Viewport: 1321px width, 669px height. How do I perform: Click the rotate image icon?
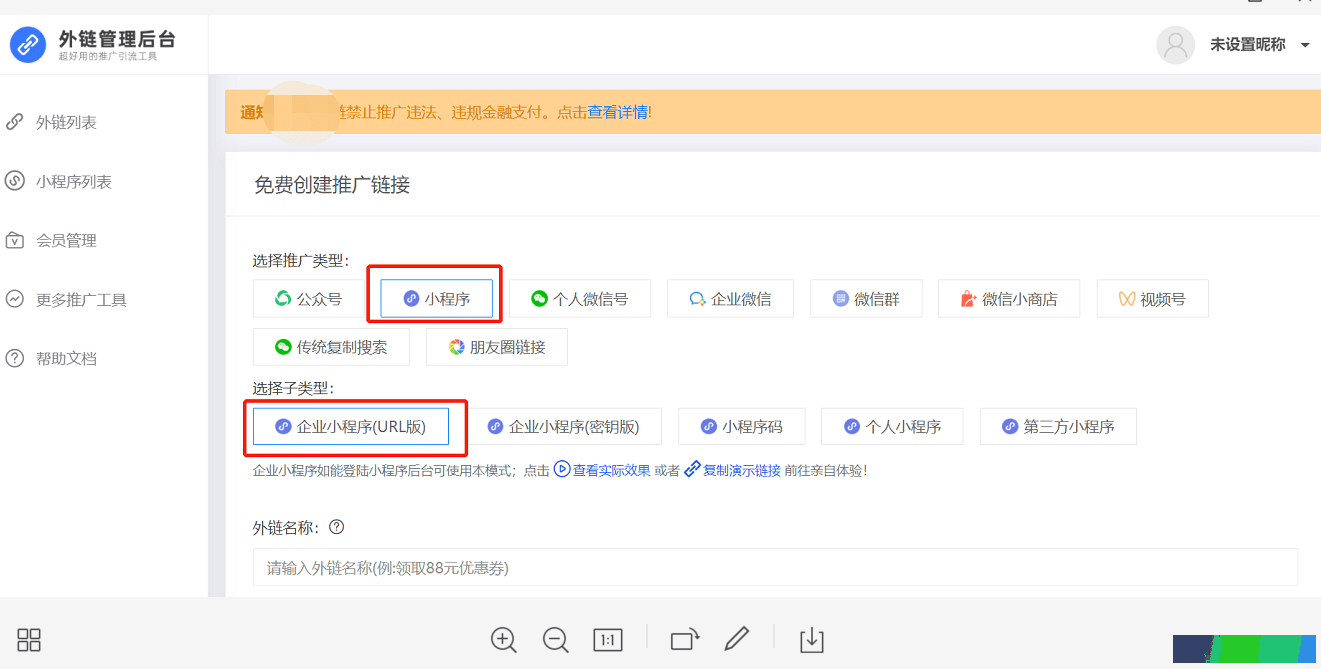pyautogui.click(x=685, y=640)
